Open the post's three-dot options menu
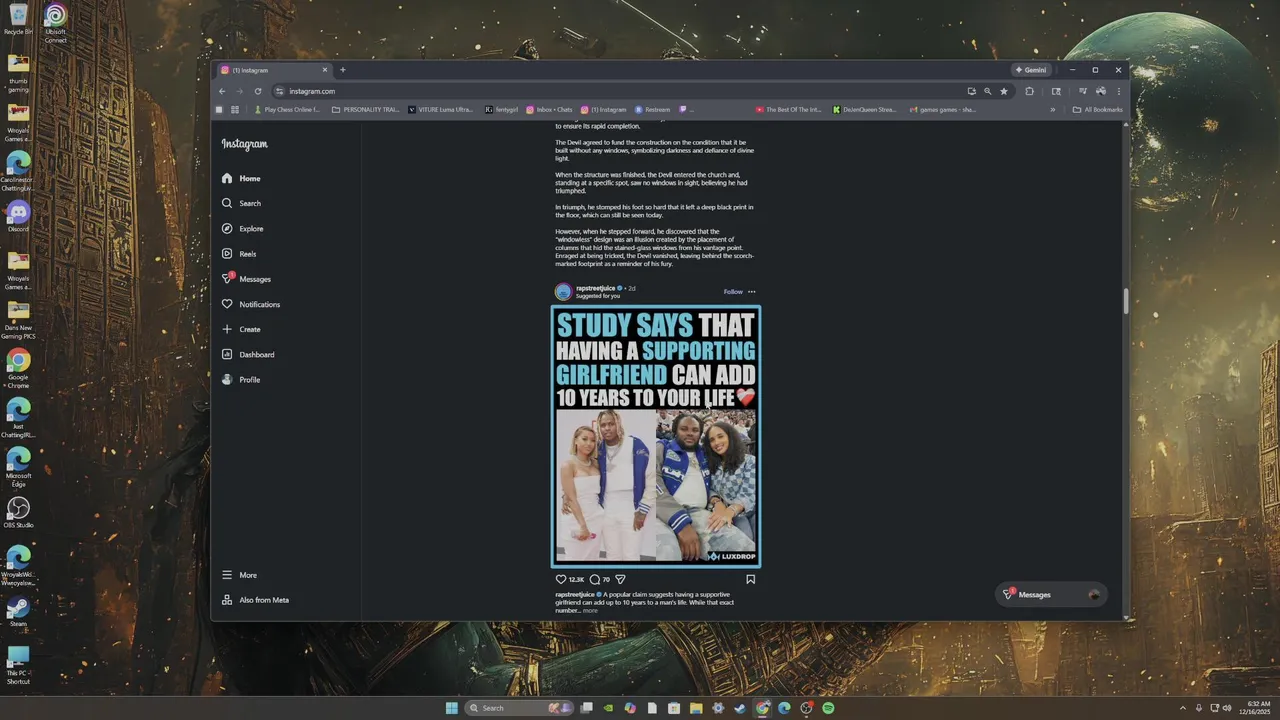This screenshot has height=720, width=1280. click(752, 292)
